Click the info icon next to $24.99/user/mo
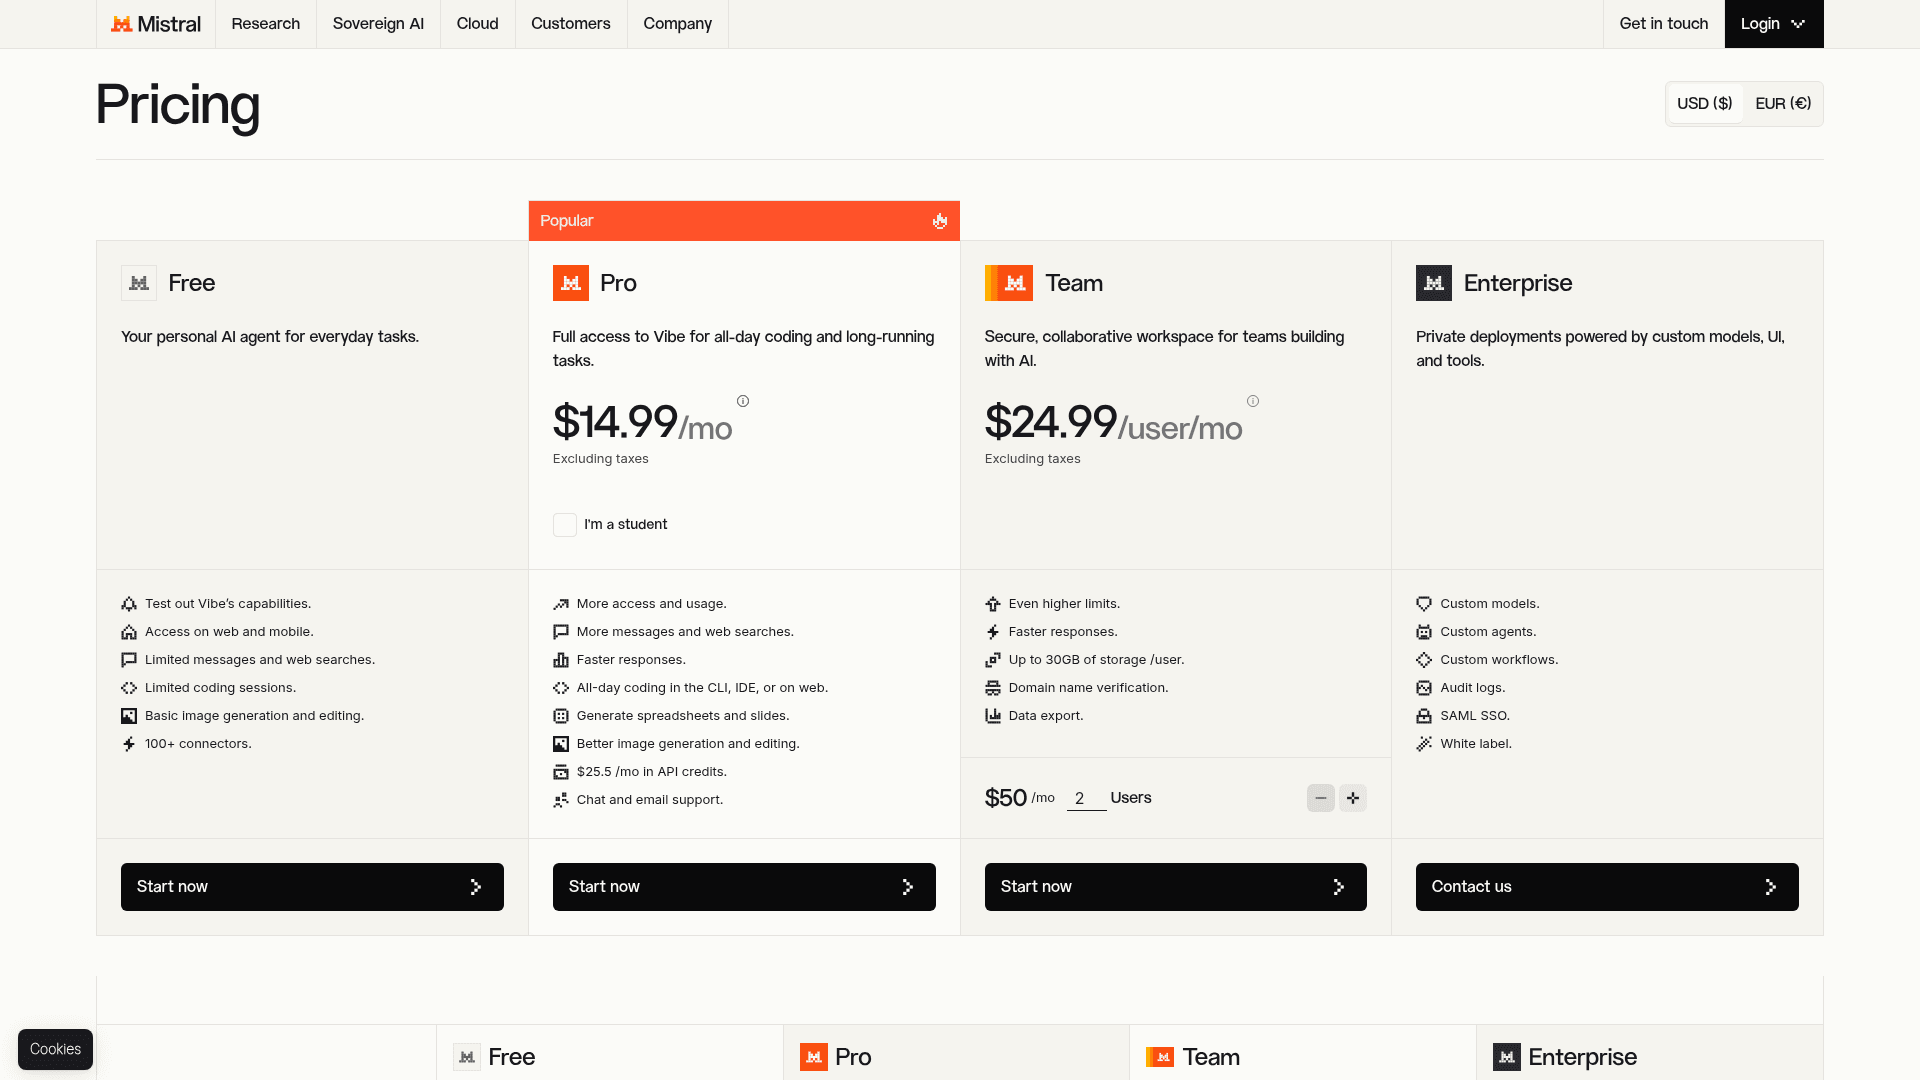Screen dimensions: 1920x1080 tap(1253, 401)
